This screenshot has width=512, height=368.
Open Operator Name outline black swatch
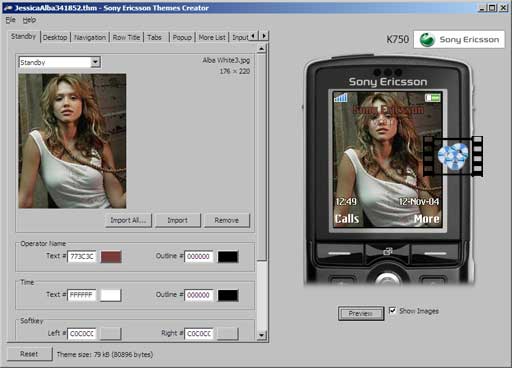click(x=228, y=257)
